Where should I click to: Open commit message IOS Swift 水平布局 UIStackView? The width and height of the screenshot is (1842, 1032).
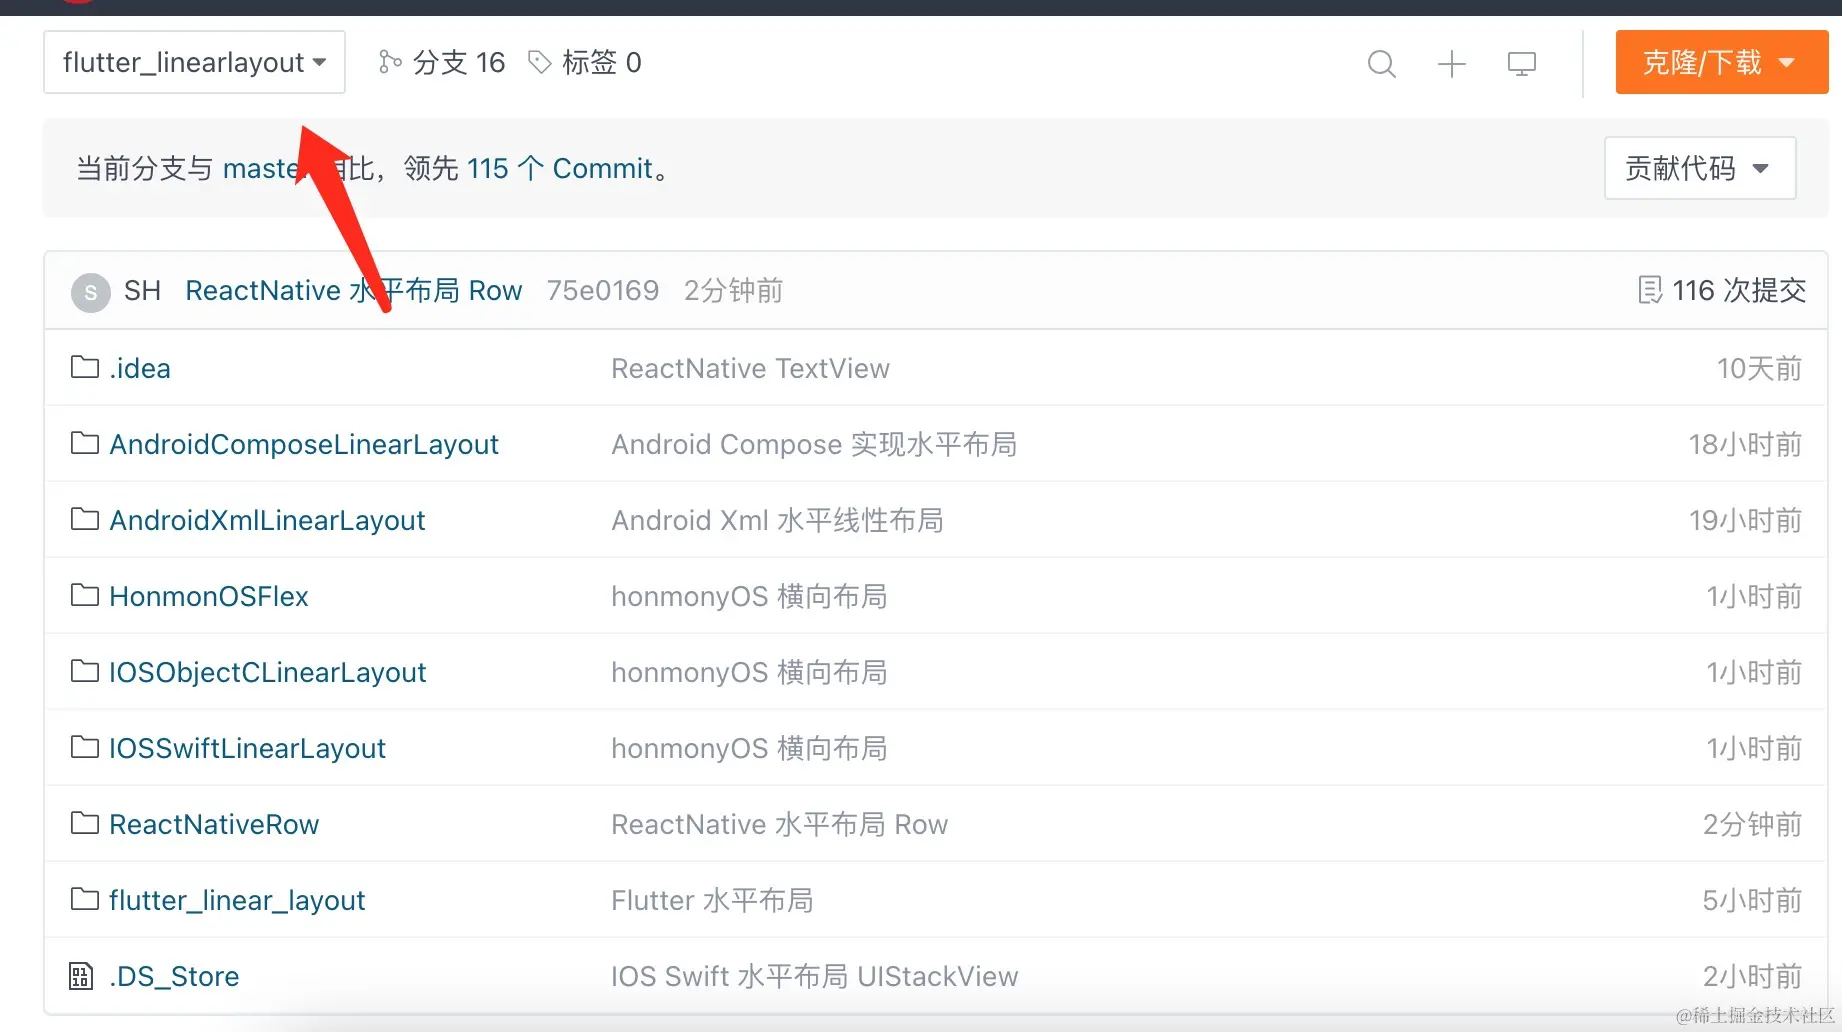point(814,976)
